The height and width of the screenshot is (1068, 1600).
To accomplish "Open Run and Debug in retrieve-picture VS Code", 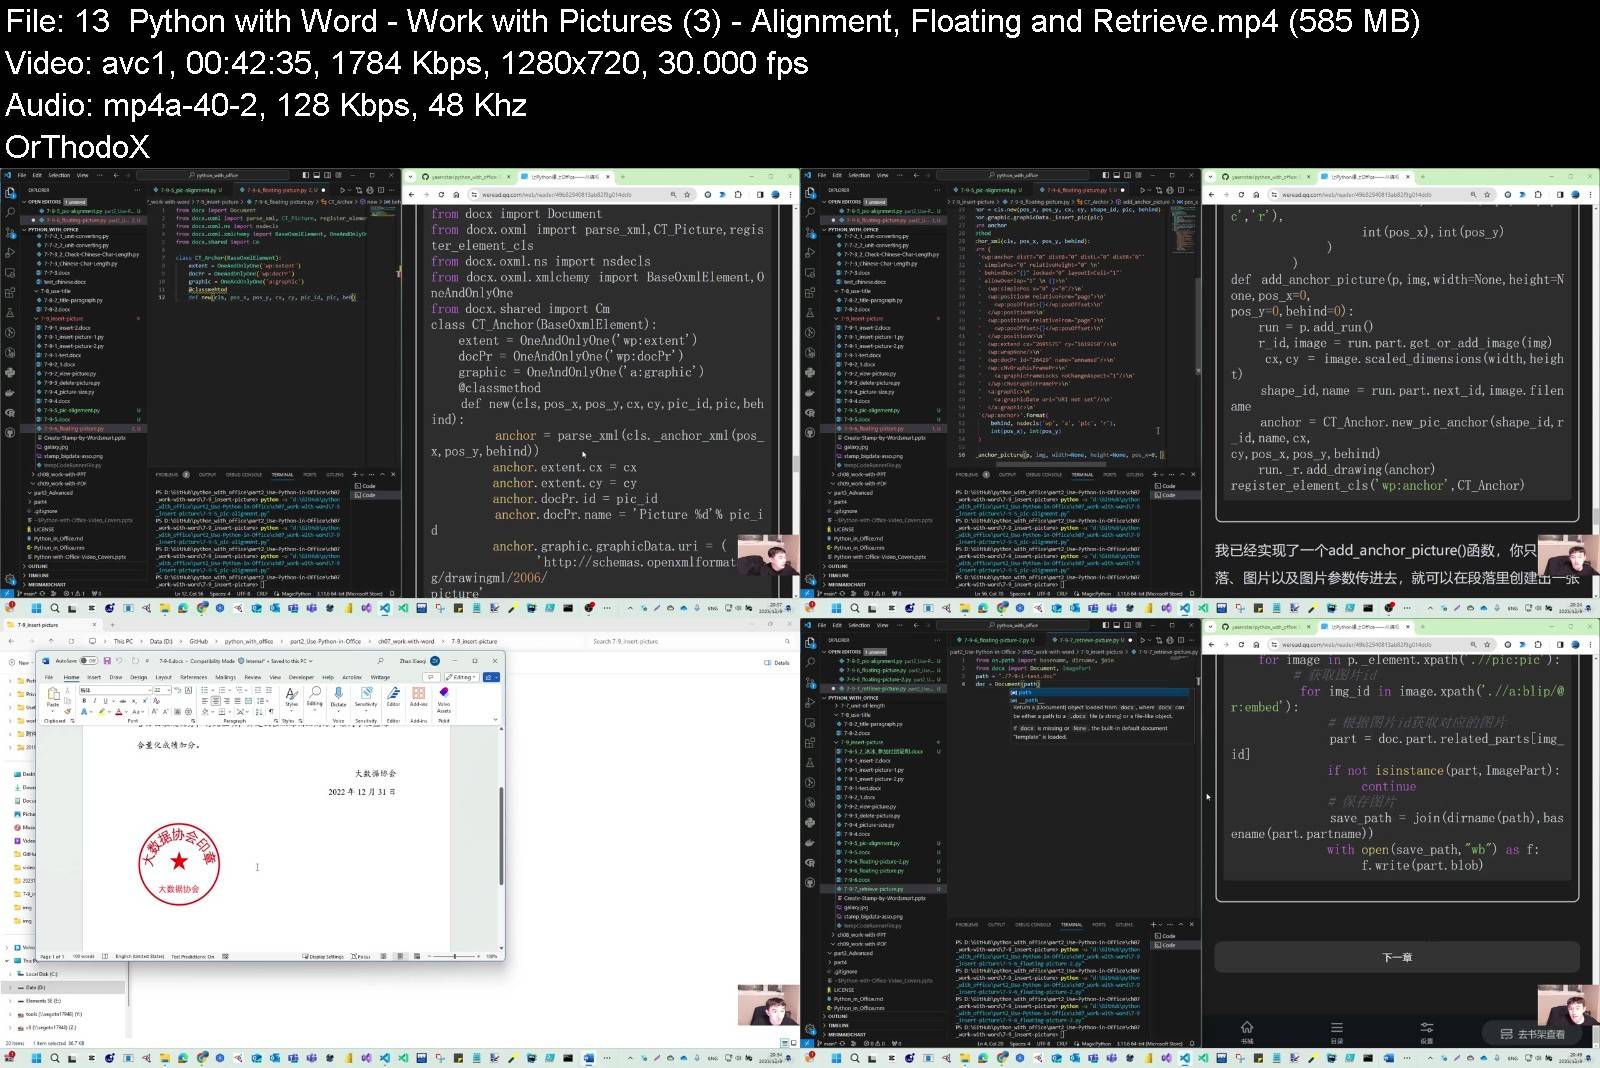I will coord(810,702).
